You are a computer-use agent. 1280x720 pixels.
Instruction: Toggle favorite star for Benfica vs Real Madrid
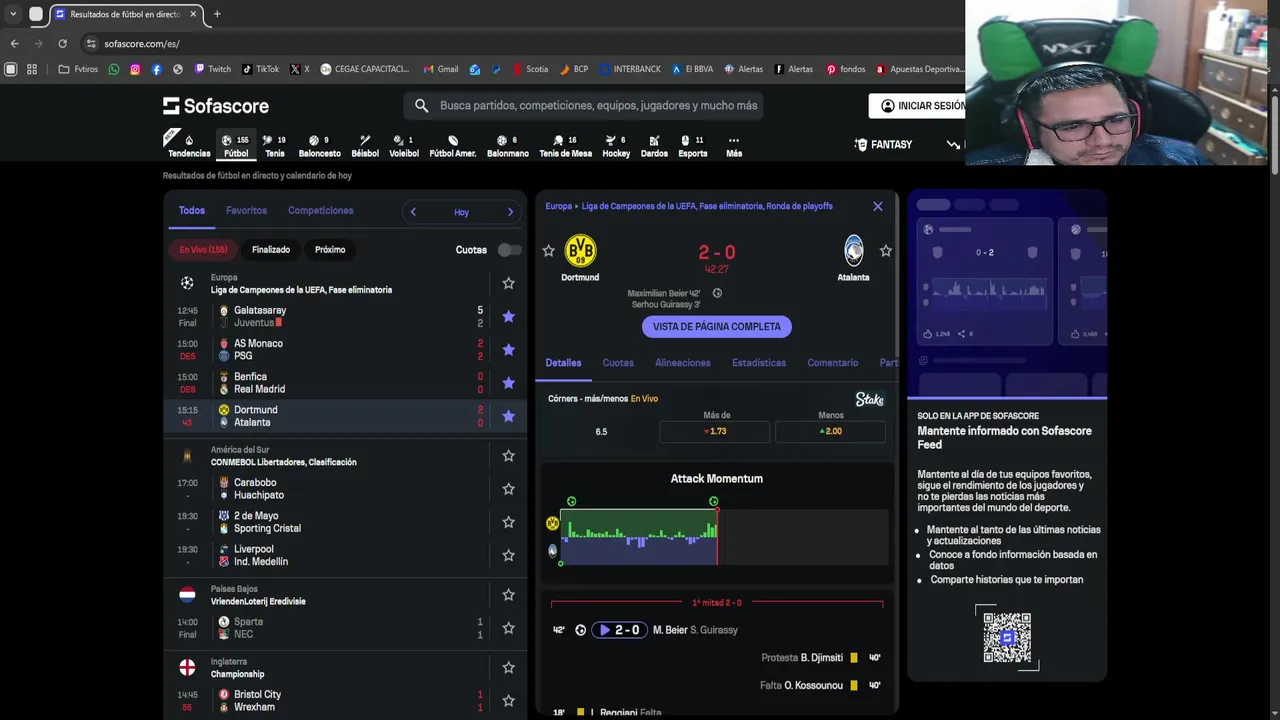point(508,383)
